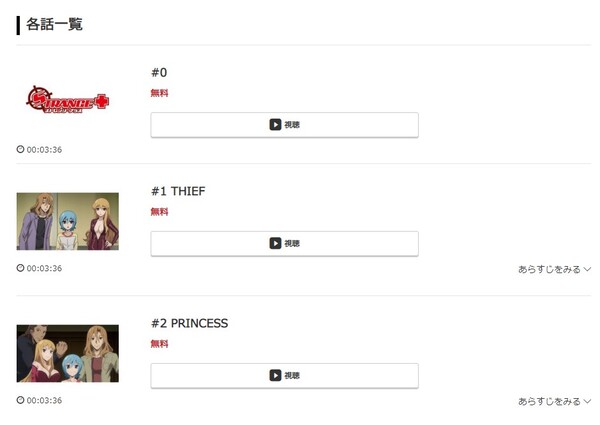Image resolution: width=600 pixels, height=425 pixels.
Task: Click the play icon for episode #0
Action: [275, 125]
